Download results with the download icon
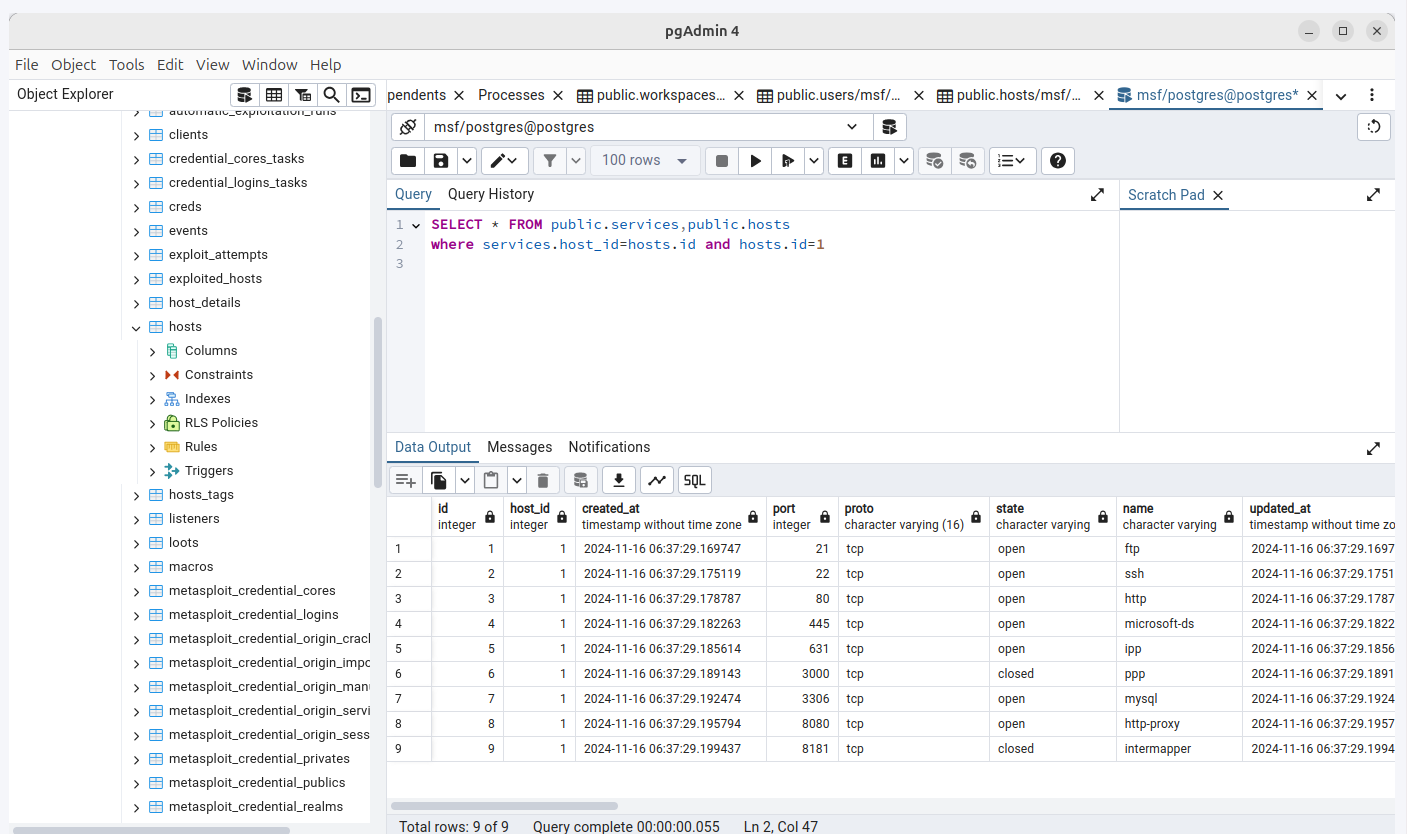The width and height of the screenshot is (1407, 834). point(619,480)
